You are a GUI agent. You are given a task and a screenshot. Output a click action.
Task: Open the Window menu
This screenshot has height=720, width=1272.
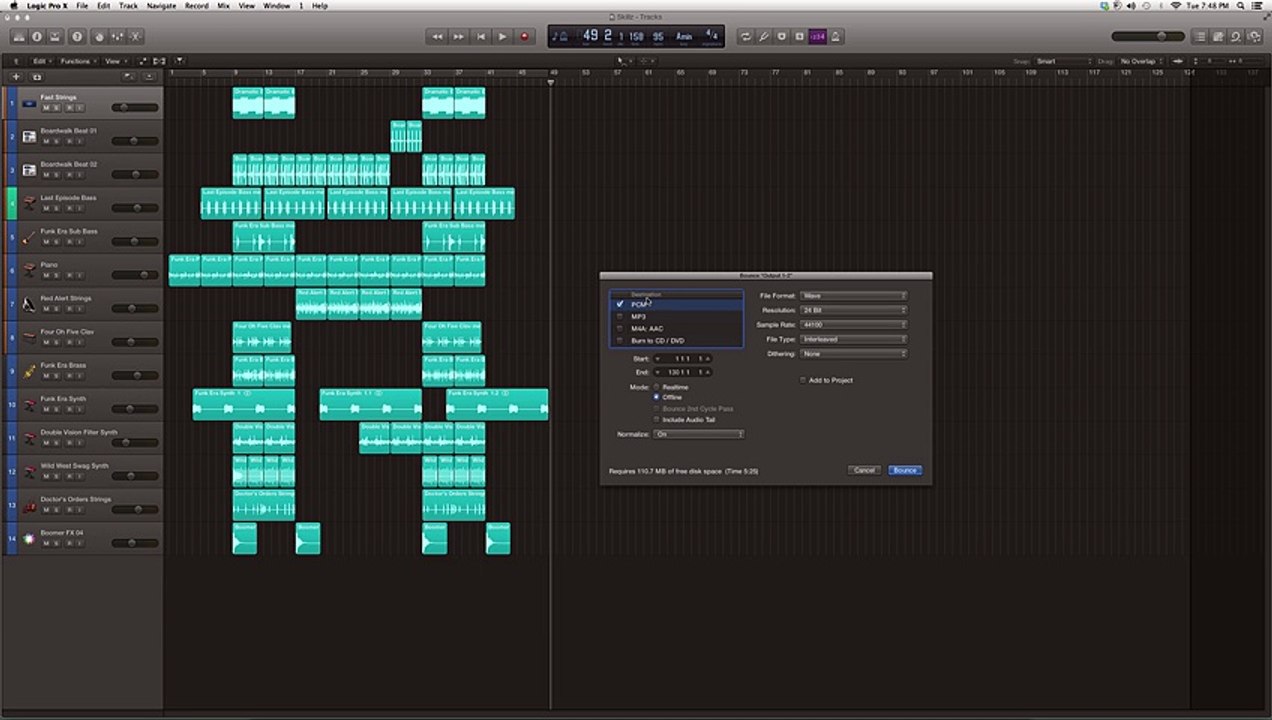coord(277,6)
